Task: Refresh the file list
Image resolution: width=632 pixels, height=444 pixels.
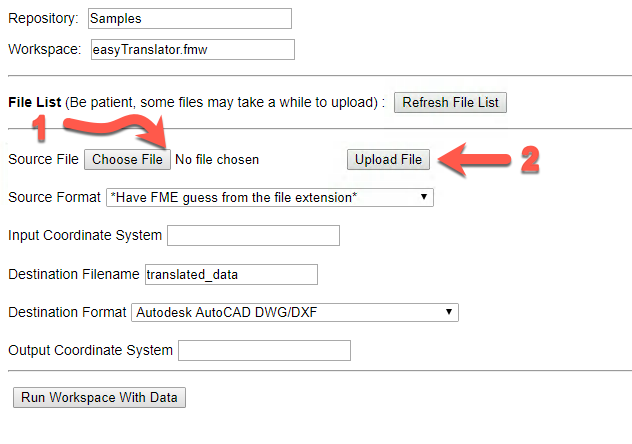Action: click(450, 102)
